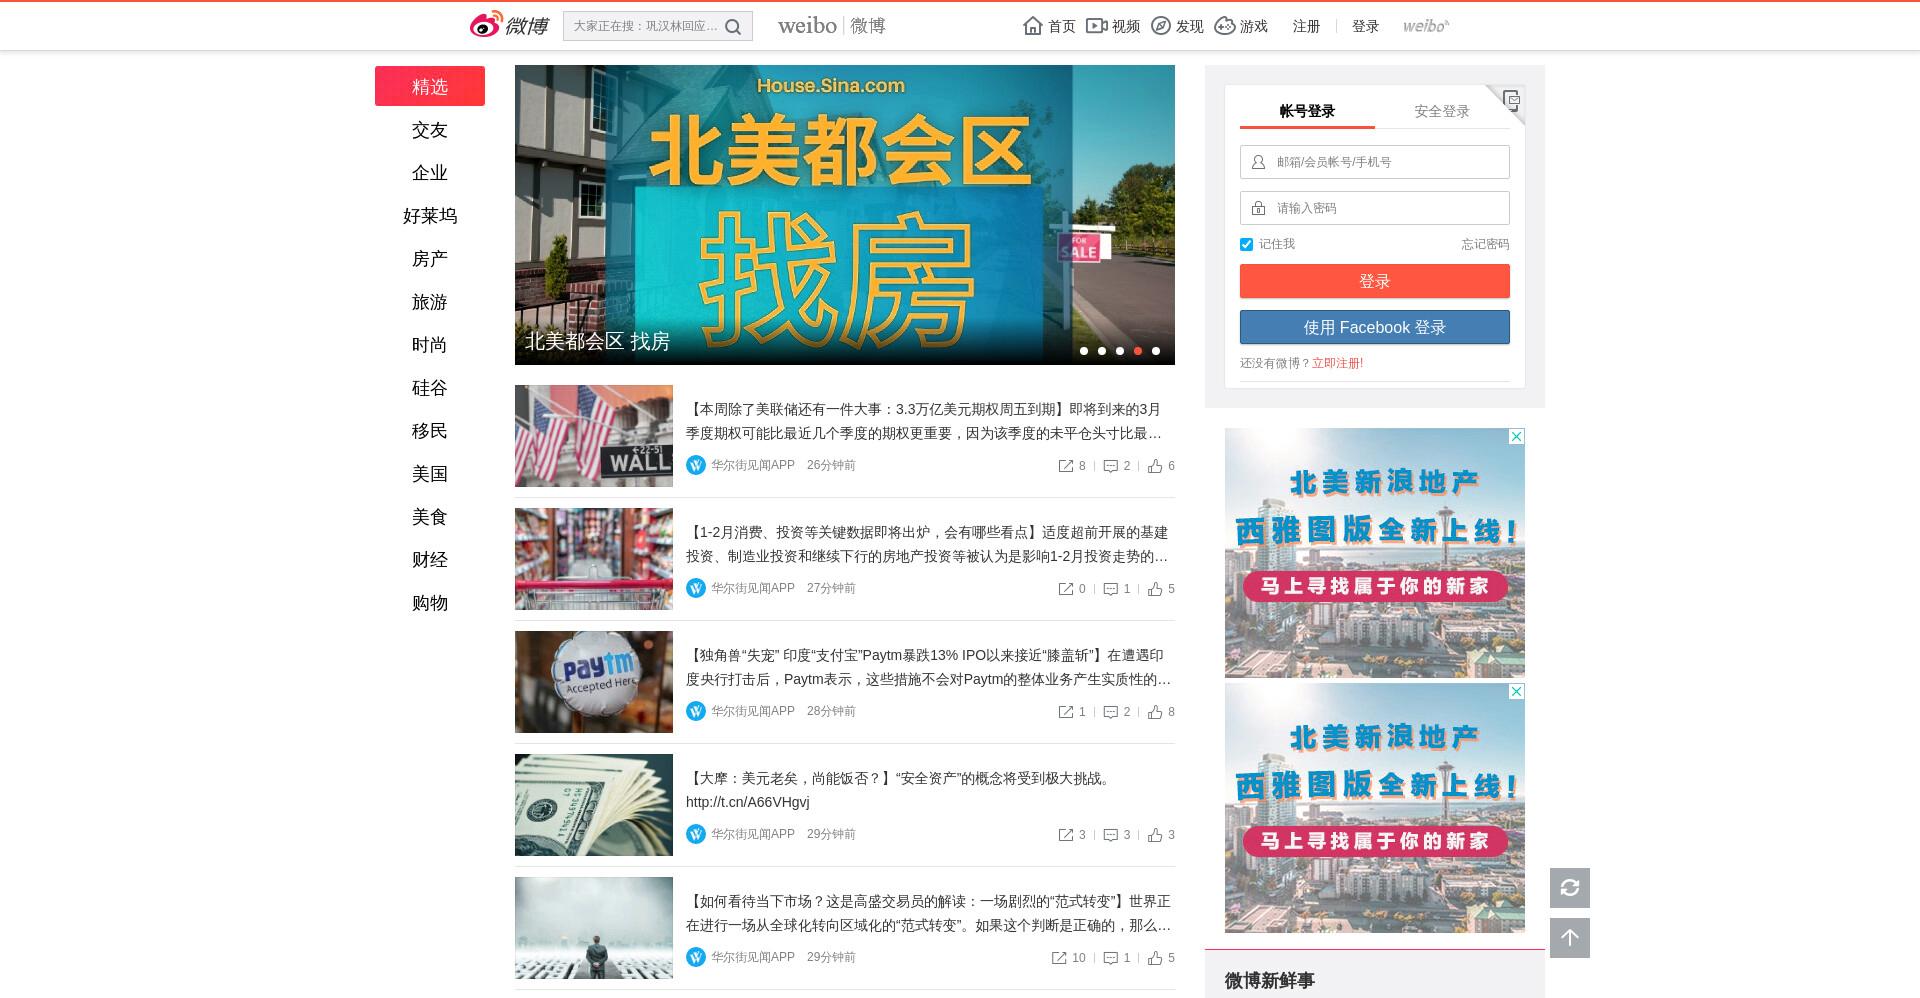The width and height of the screenshot is (1920, 998).
Task: Select 企业 category in sidebar
Action: click(430, 173)
